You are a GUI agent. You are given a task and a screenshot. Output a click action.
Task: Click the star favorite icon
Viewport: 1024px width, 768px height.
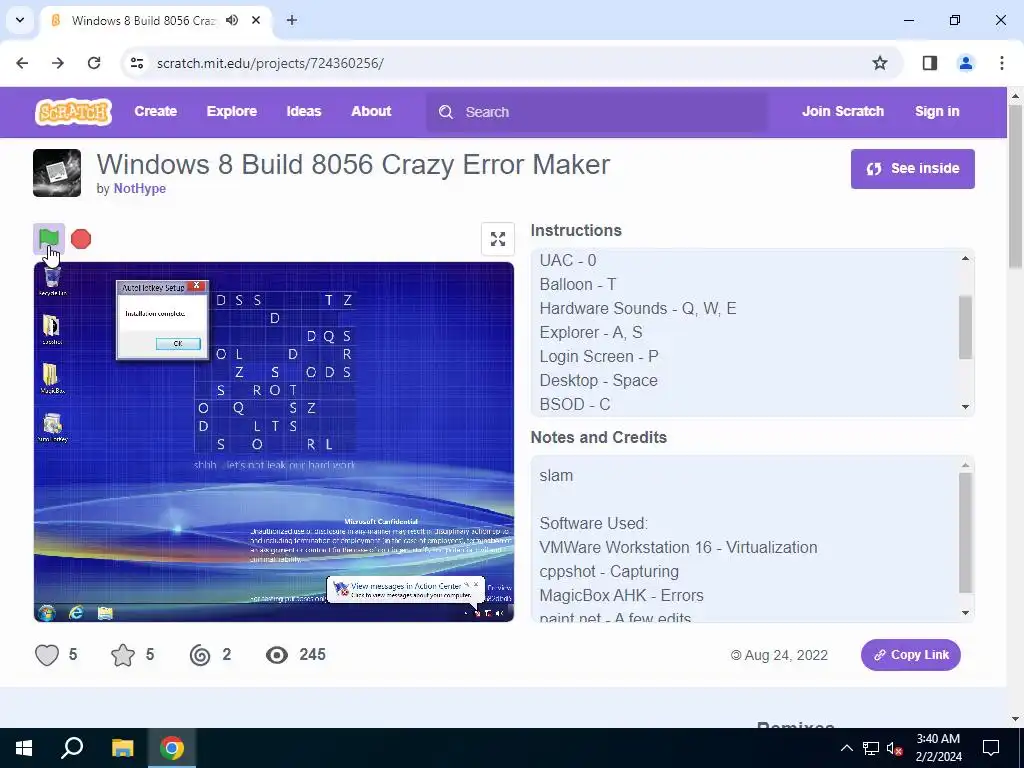pyautogui.click(x=123, y=655)
